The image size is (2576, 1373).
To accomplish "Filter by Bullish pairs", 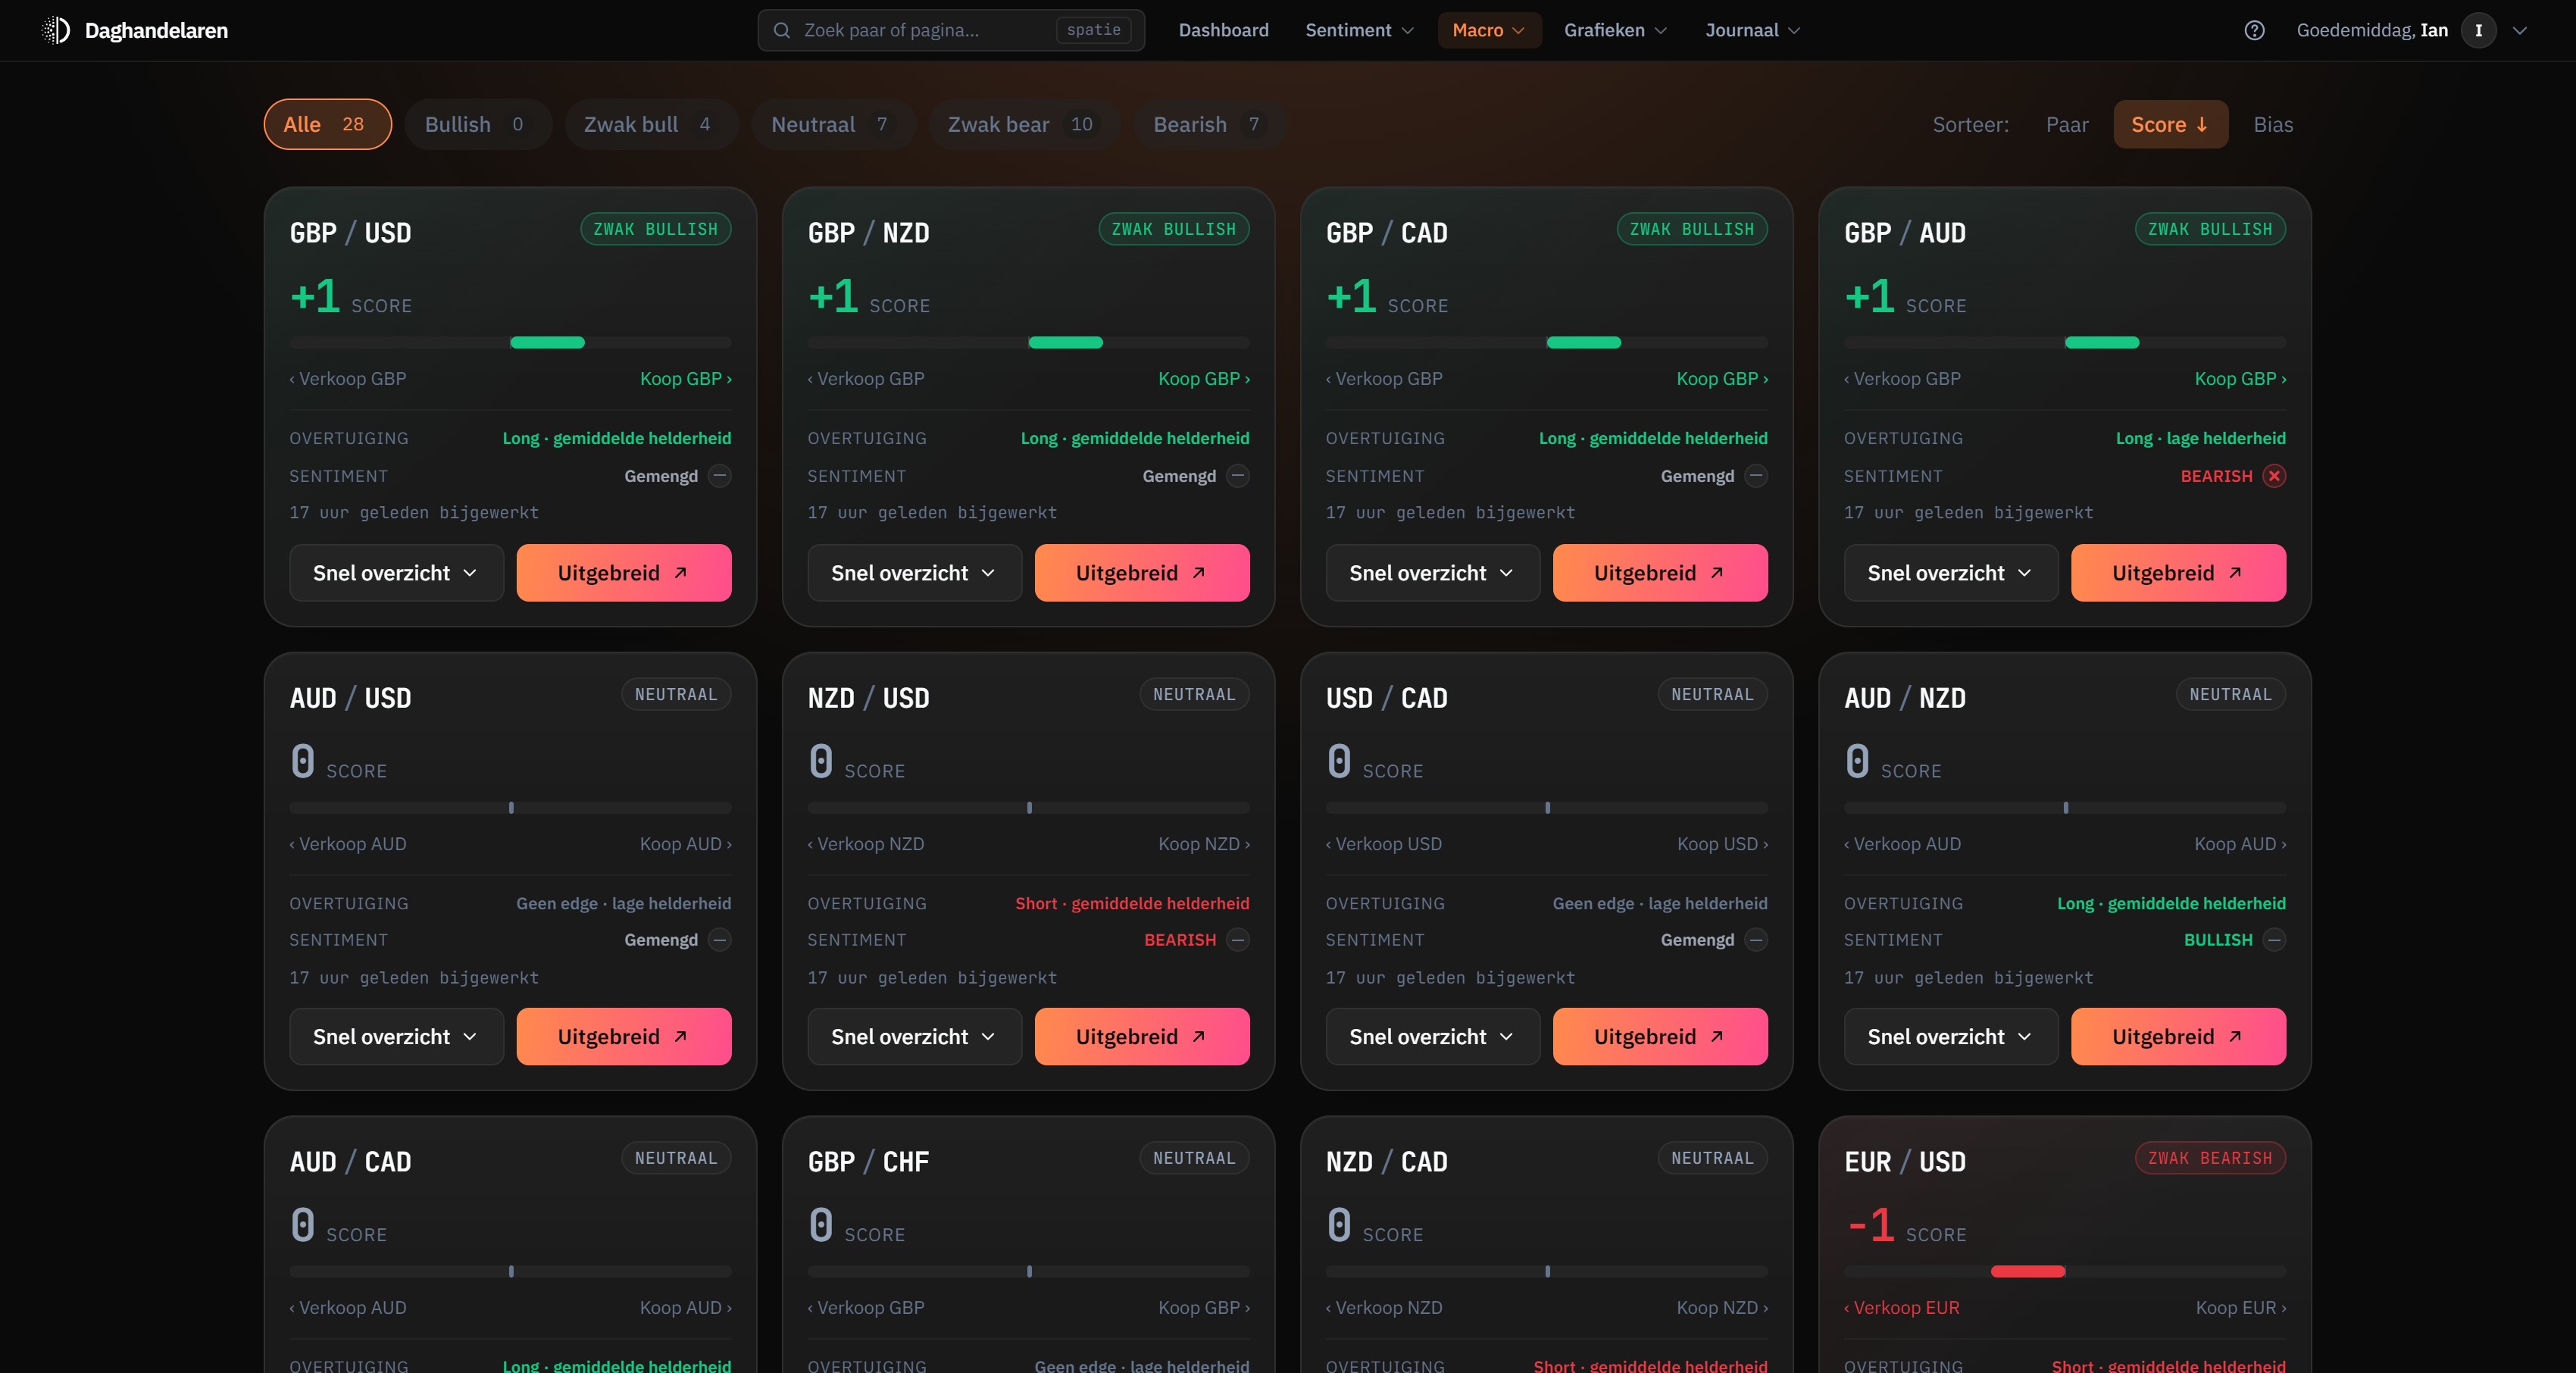I will click(477, 124).
